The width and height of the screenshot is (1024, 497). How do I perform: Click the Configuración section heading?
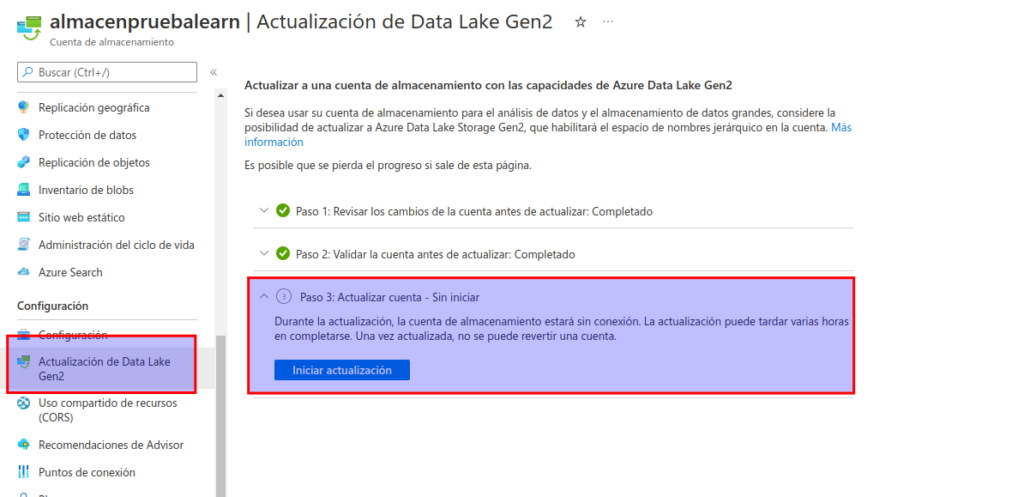coord(52,306)
